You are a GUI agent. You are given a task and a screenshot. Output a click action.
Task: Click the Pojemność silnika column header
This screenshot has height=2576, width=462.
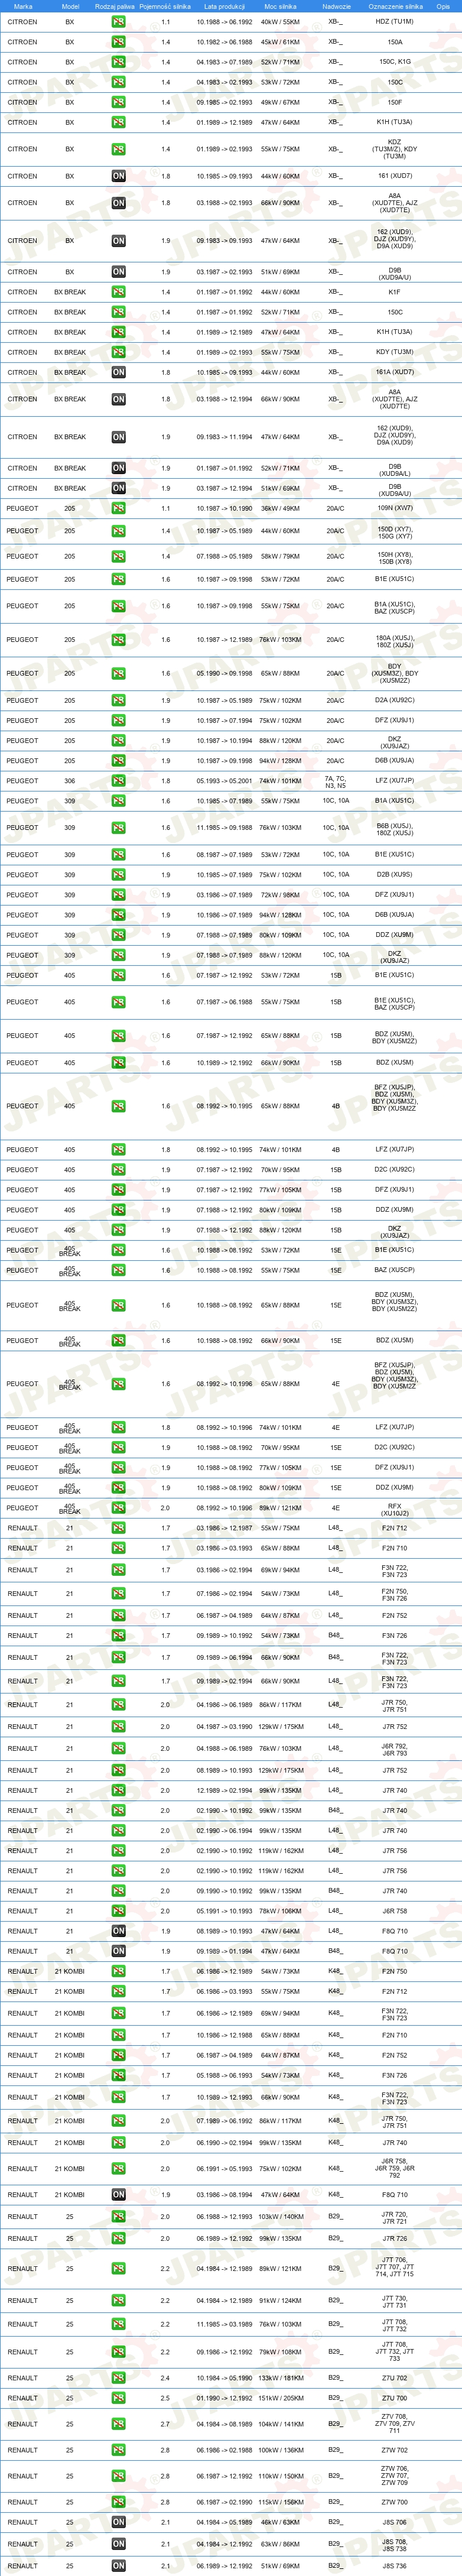[x=165, y=6]
